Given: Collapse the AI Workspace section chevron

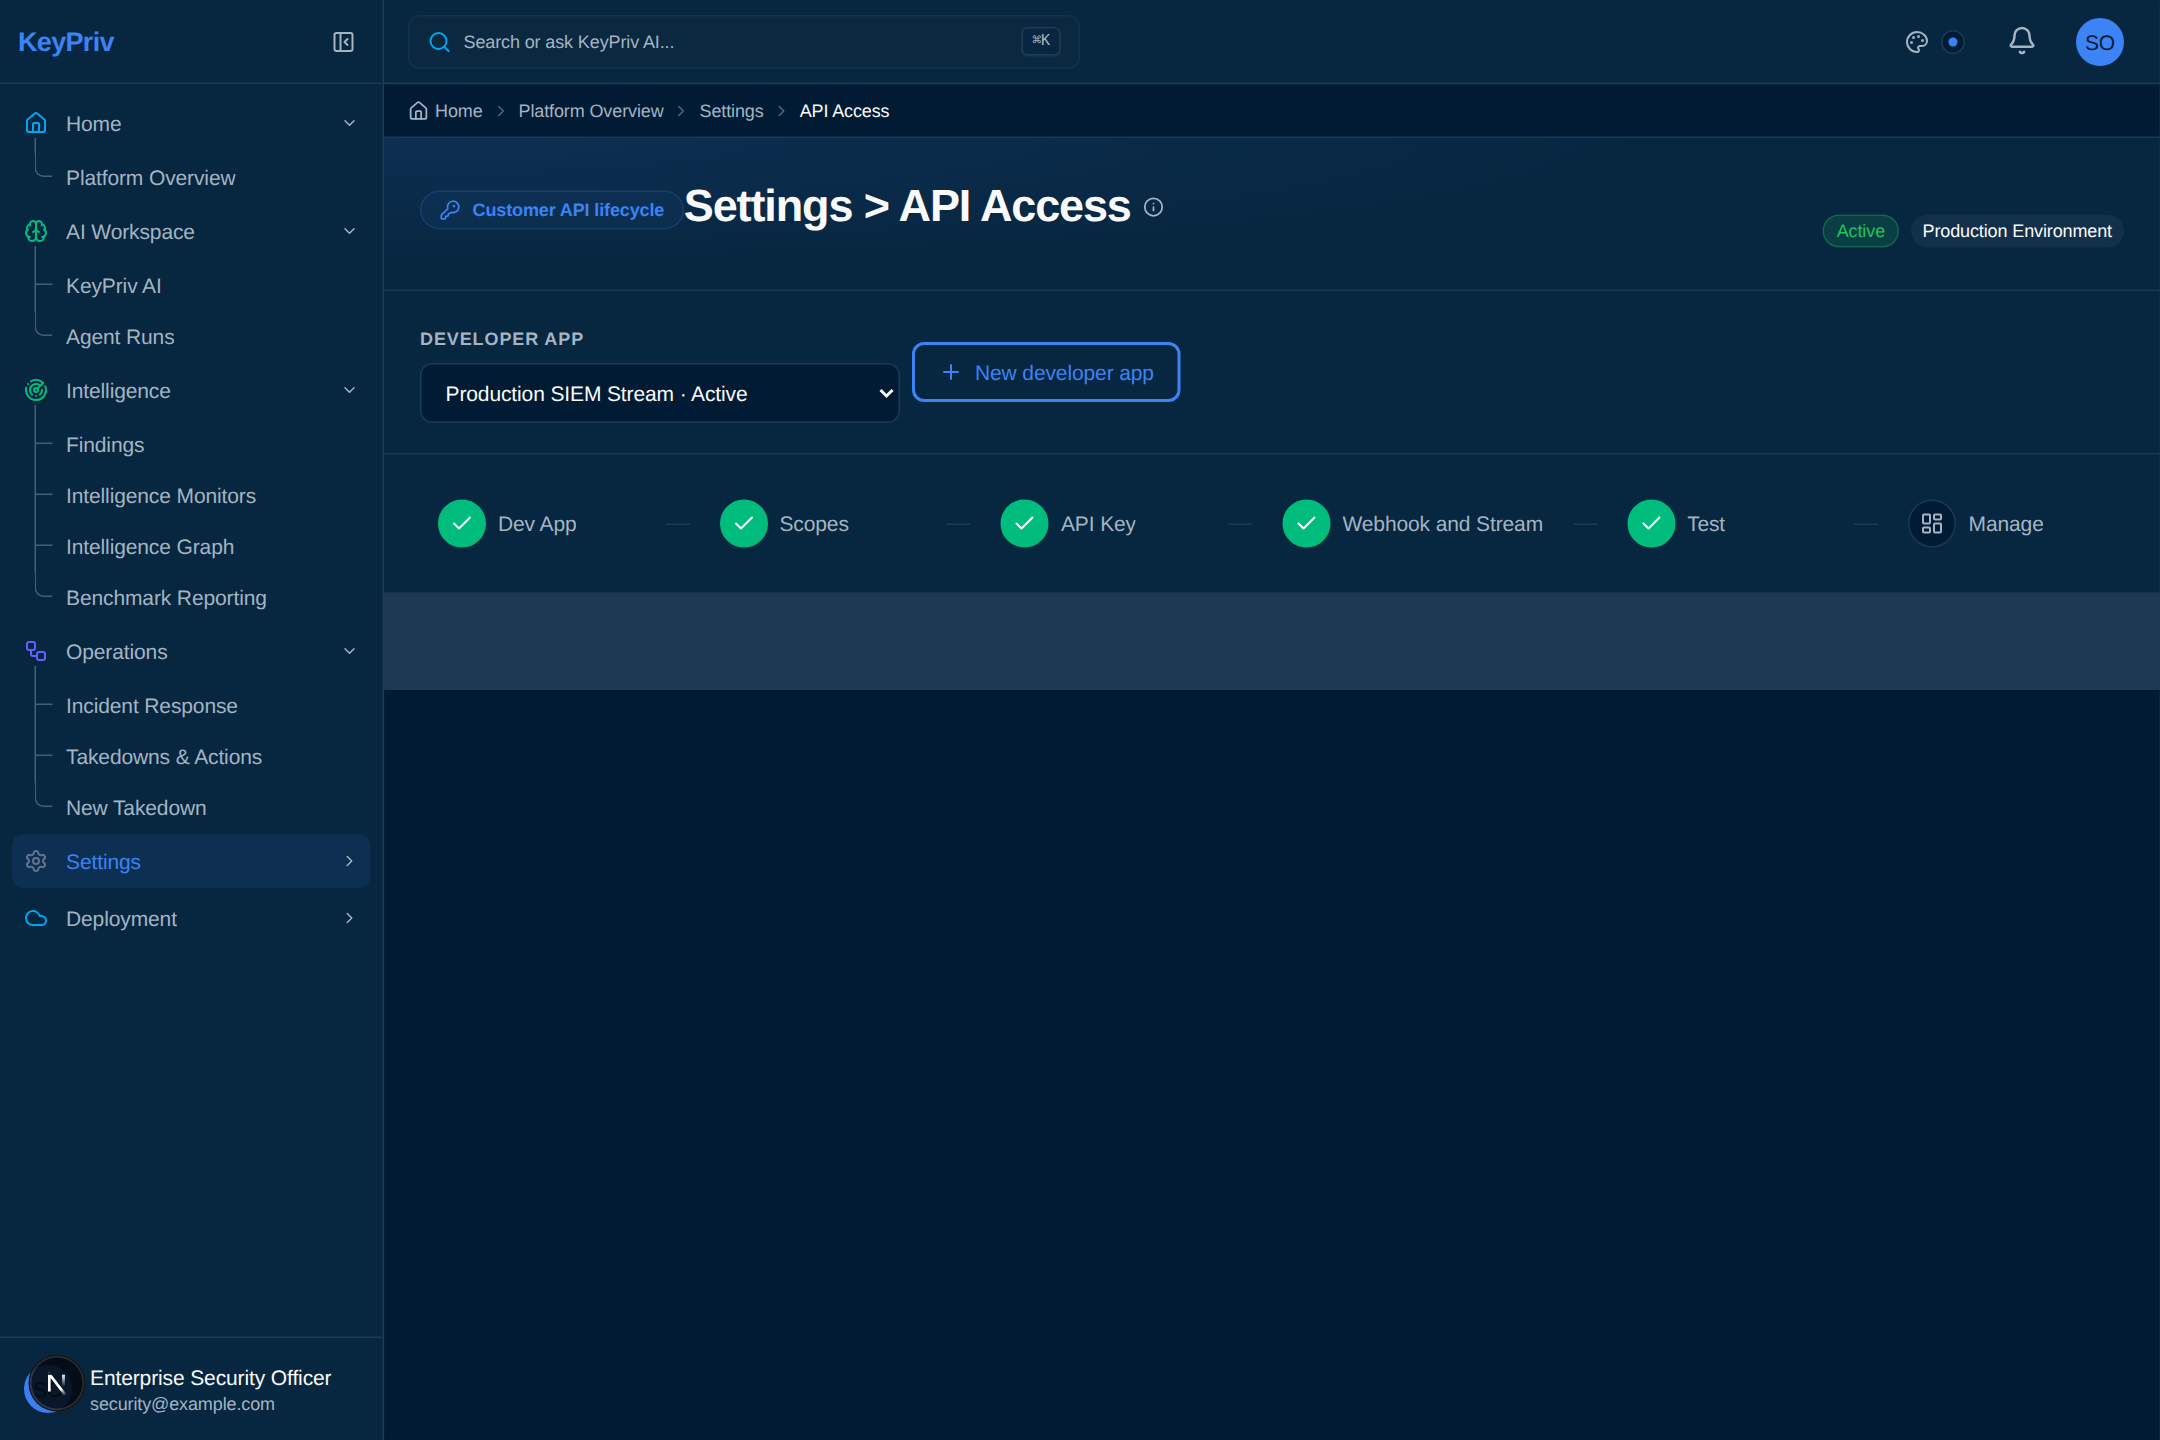Looking at the screenshot, I should point(350,231).
